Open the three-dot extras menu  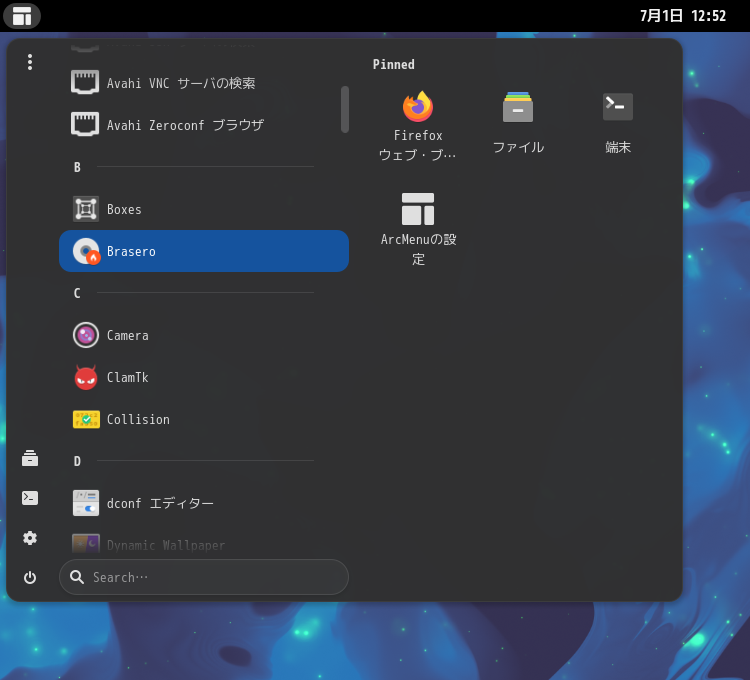(x=30, y=62)
